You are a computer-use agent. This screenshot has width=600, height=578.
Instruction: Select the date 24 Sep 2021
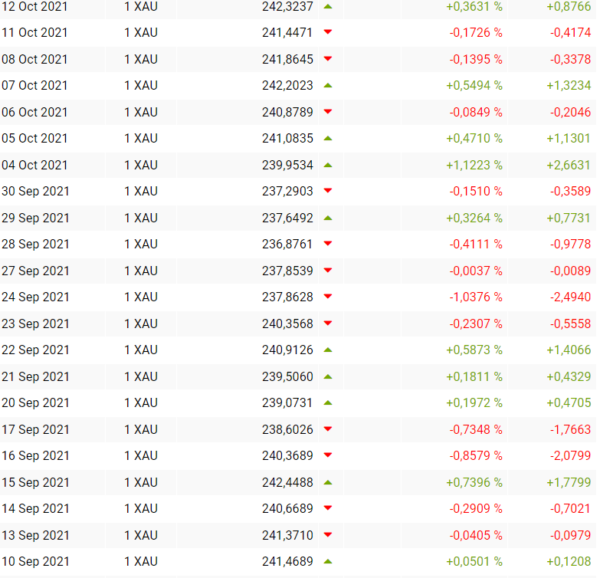[x=35, y=297]
